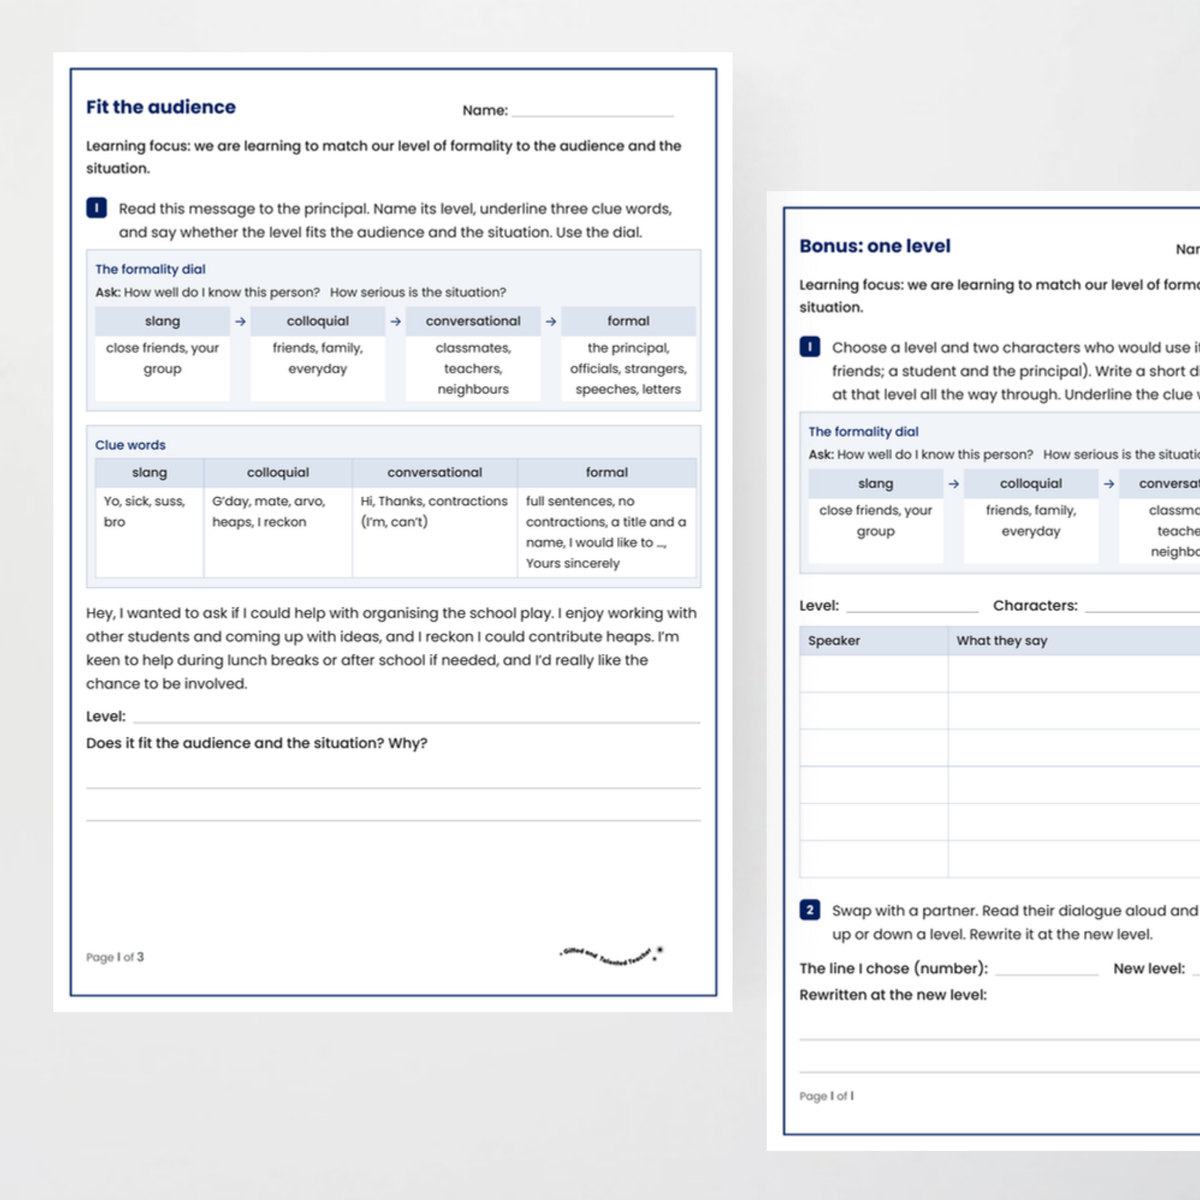The height and width of the screenshot is (1200, 1200).
Task: Click the Level answer line under the passage
Action: [x=417, y=716]
